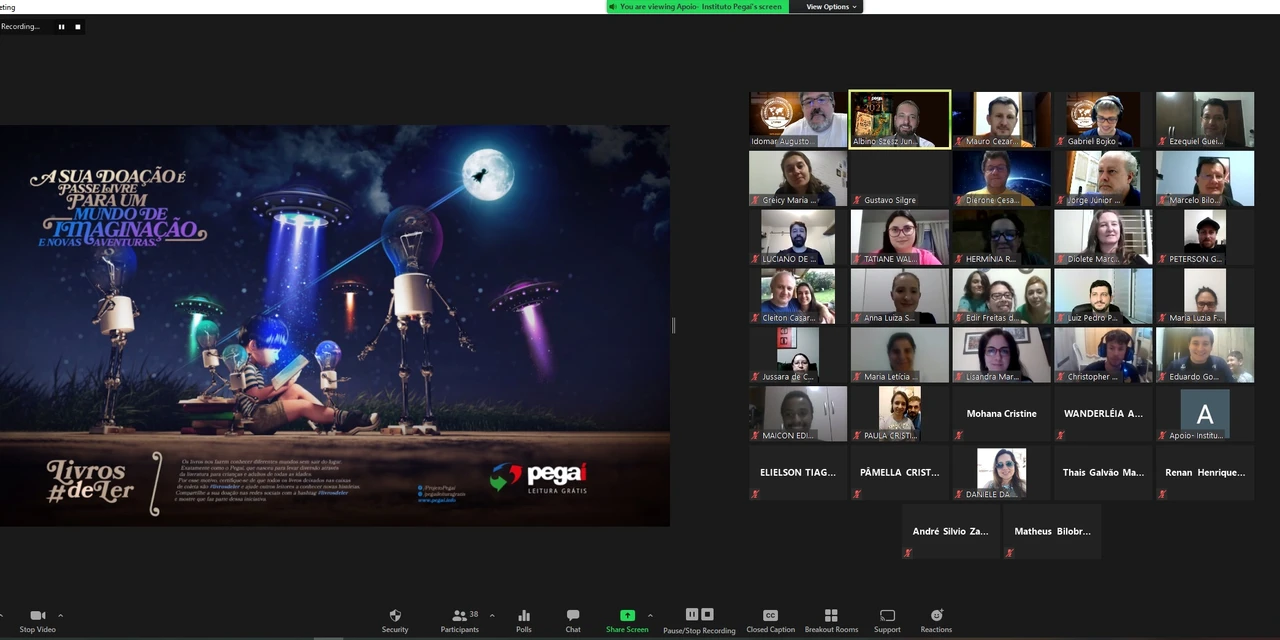Viewport: 1280px width, 640px height.
Task: Click the Pause/Stop Recording toolbar button
Action: coord(699,620)
